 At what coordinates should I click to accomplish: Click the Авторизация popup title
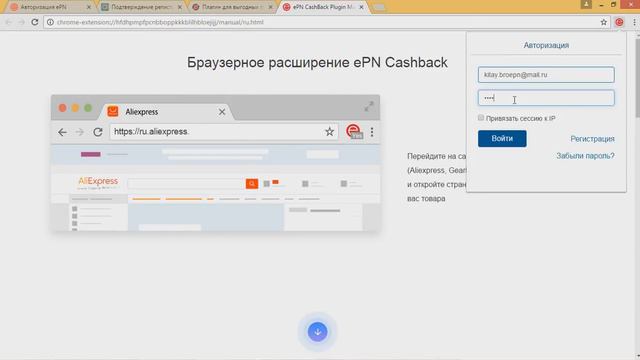[x=546, y=45]
